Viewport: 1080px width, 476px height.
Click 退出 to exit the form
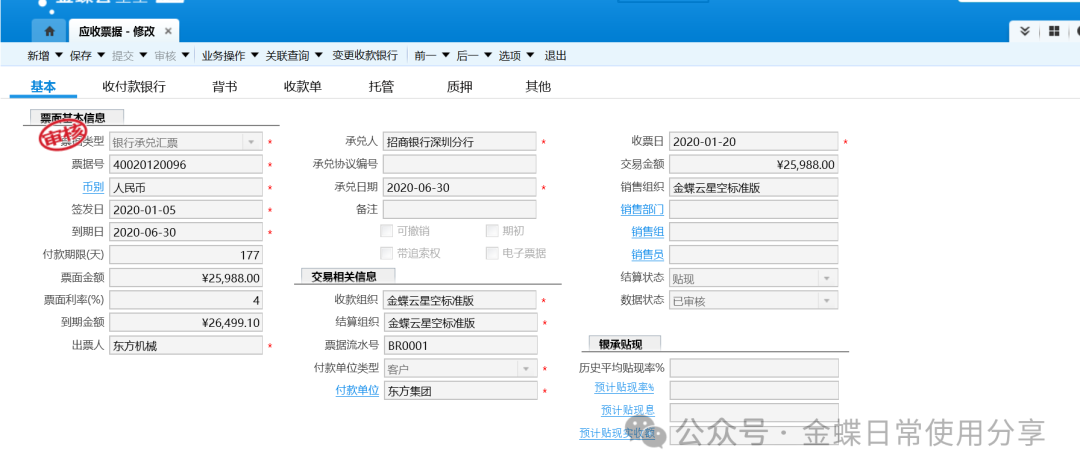(x=555, y=56)
